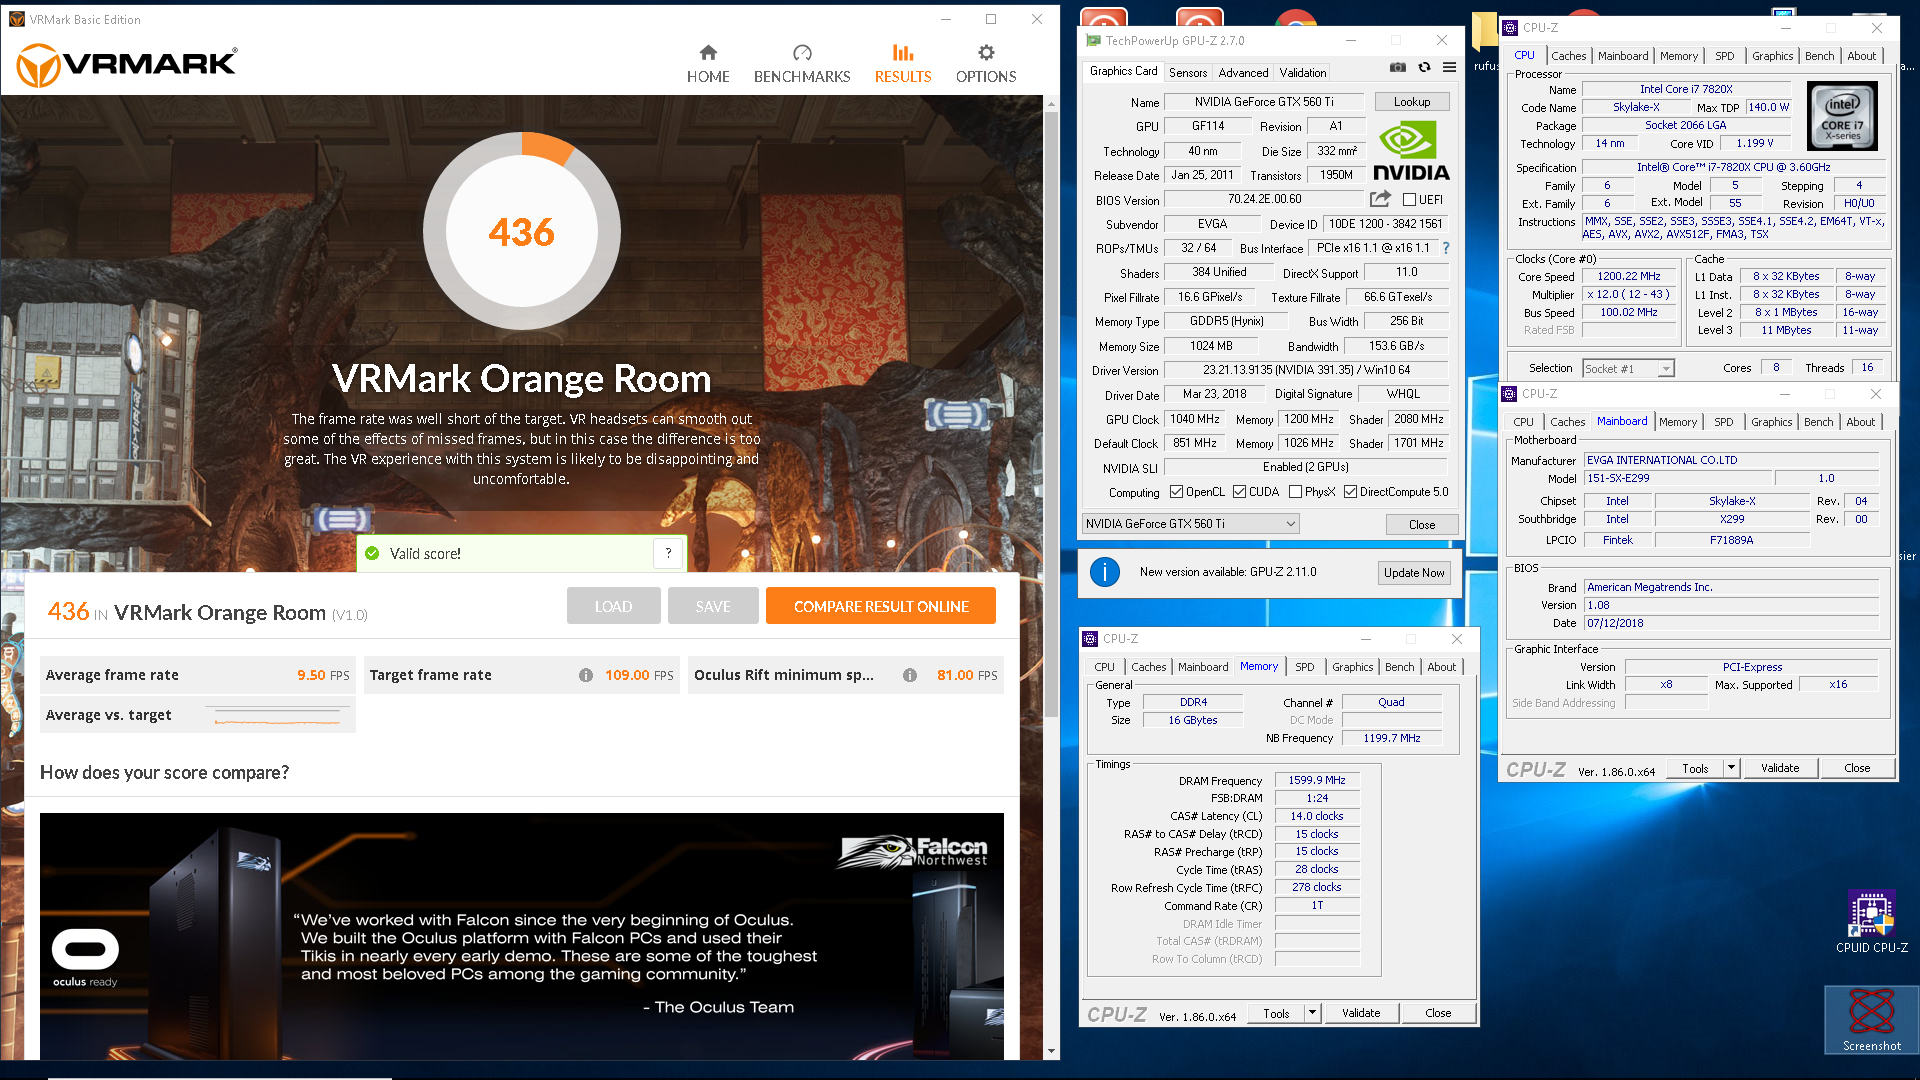The height and width of the screenshot is (1080, 1920).
Task: Click the VRMark logo
Action: coord(127,65)
